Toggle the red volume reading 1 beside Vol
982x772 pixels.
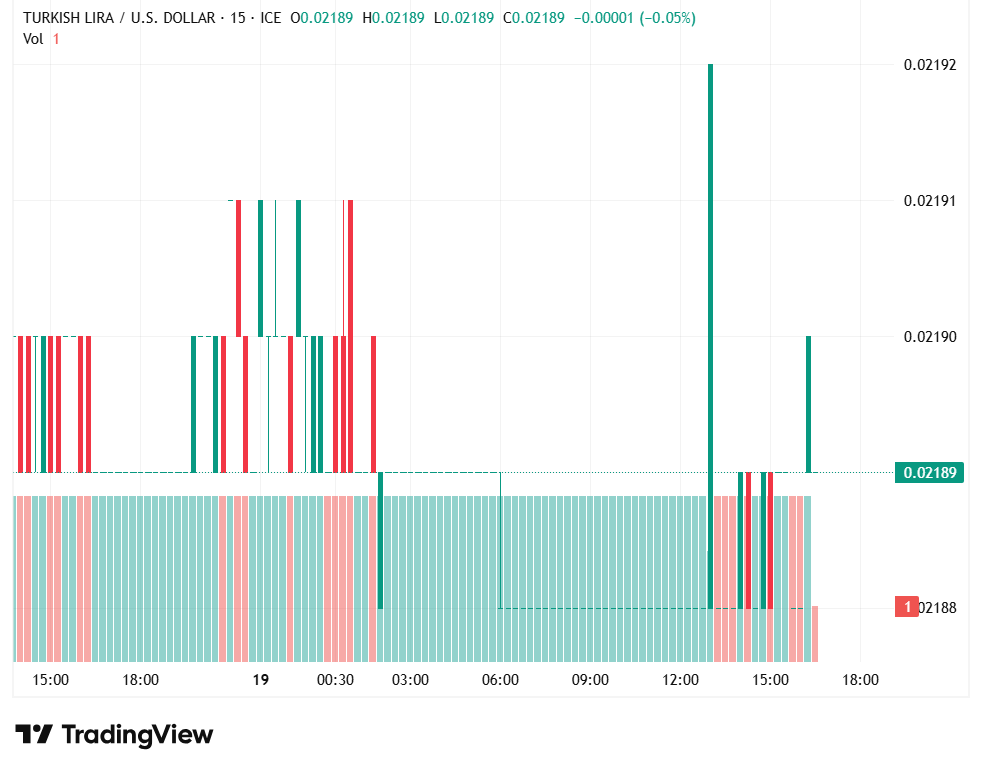55,41
